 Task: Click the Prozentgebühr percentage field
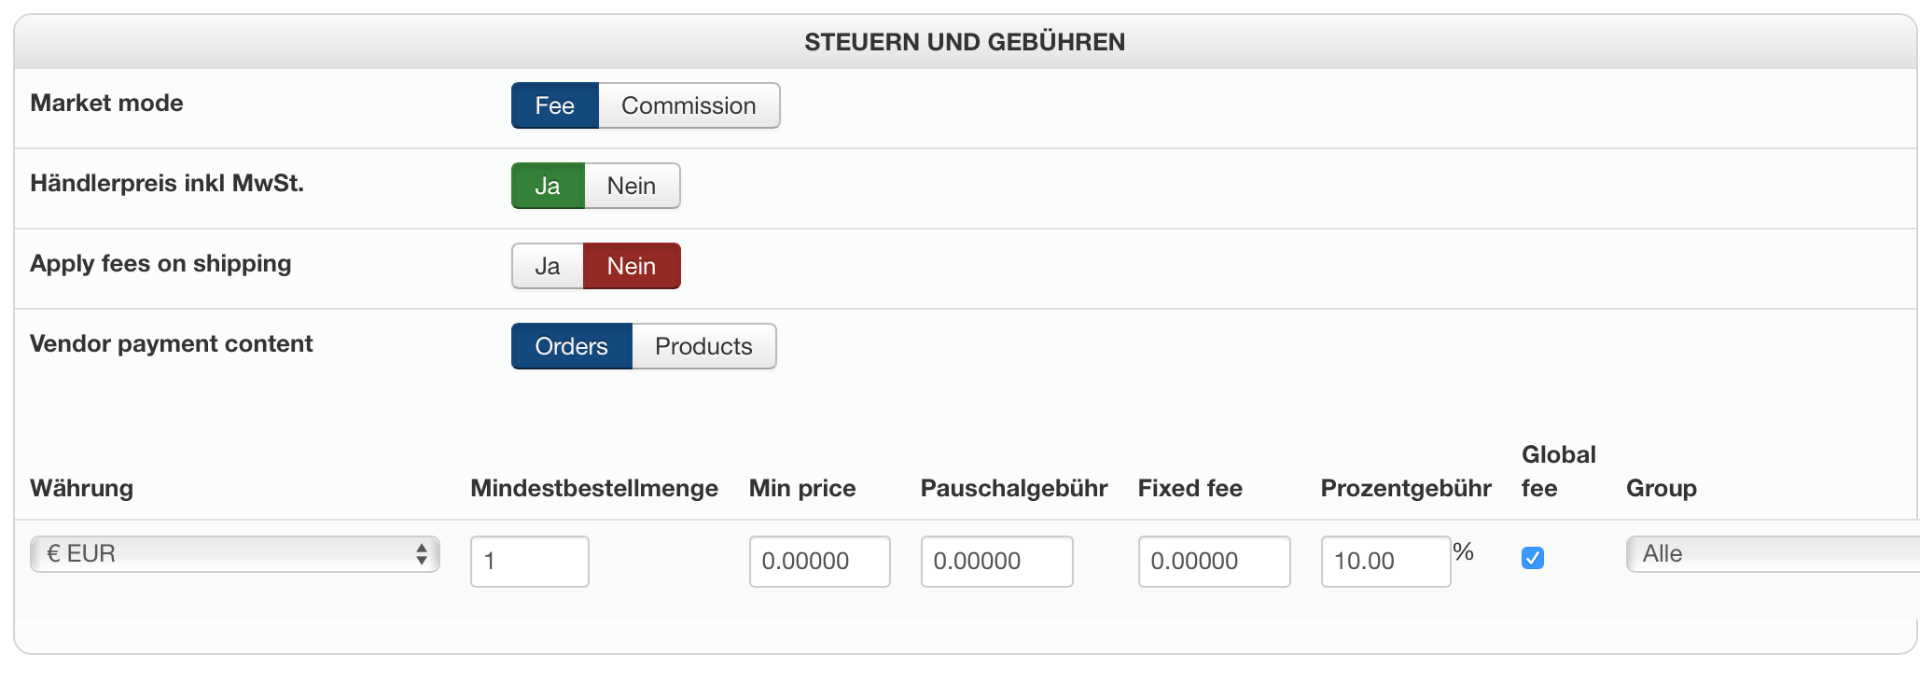(x=1385, y=561)
